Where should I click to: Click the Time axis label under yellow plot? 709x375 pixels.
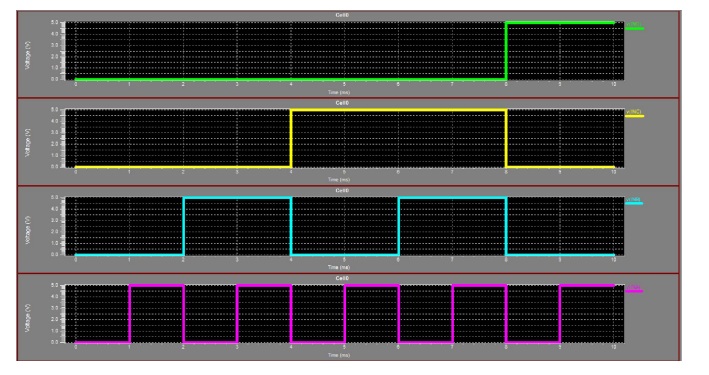pos(339,180)
